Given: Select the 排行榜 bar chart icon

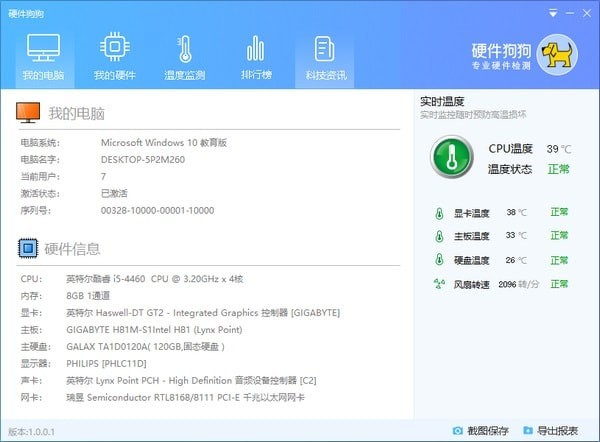Looking at the screenshot, I should 254,48.
